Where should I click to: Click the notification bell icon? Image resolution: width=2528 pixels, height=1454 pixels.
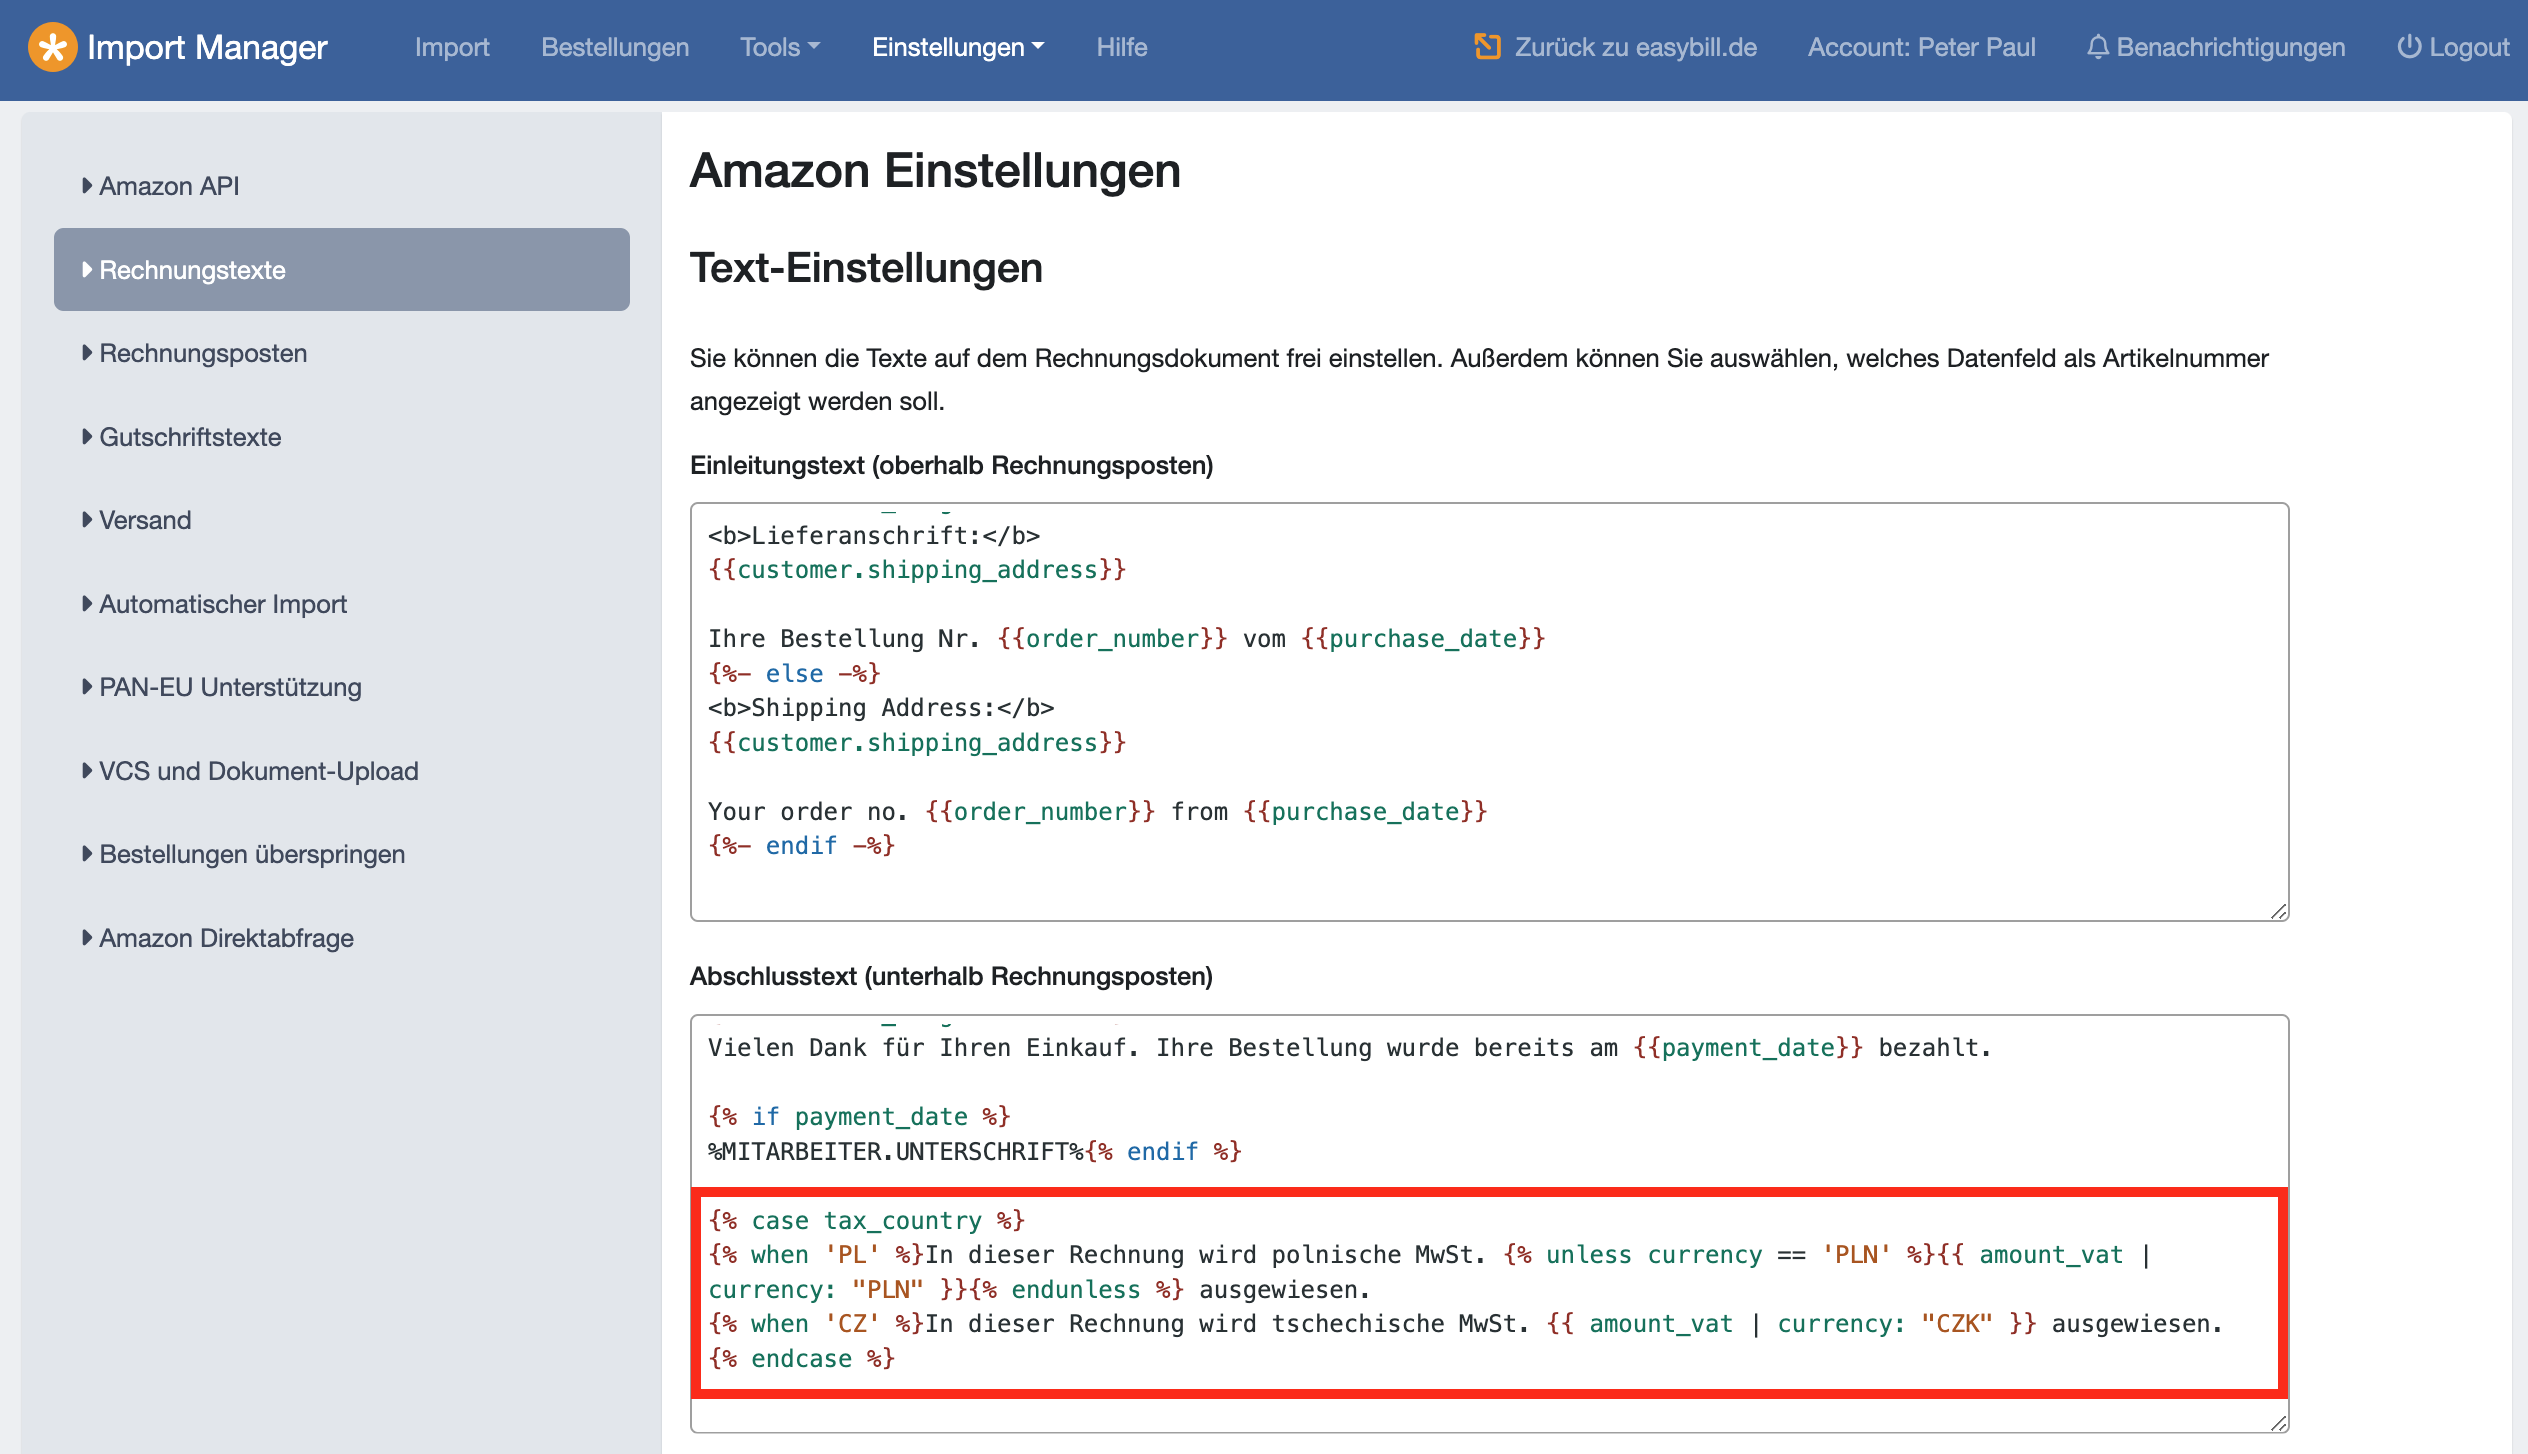2098,47
